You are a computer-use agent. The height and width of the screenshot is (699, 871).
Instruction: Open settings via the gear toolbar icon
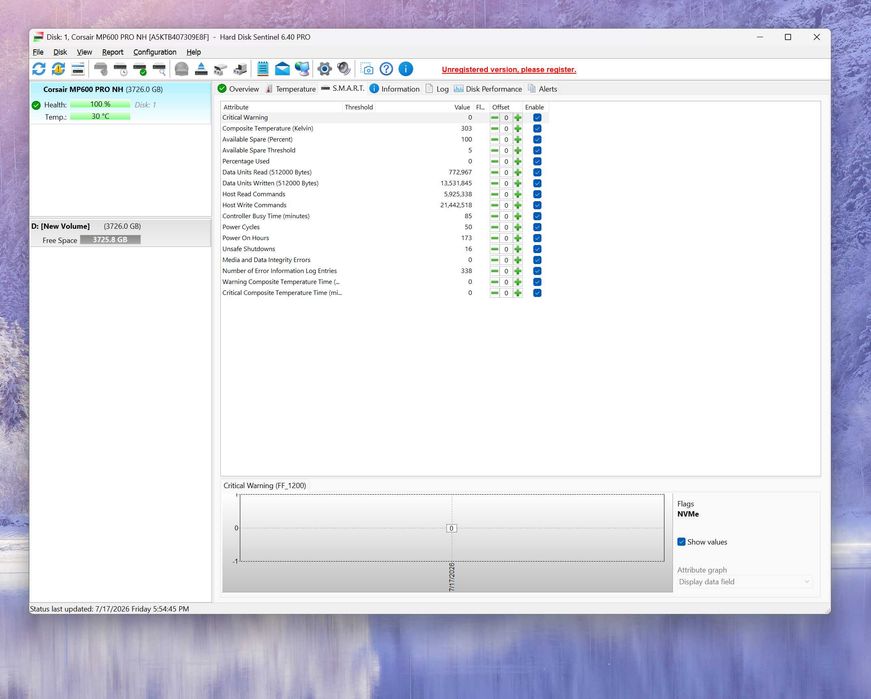[324, 69]
